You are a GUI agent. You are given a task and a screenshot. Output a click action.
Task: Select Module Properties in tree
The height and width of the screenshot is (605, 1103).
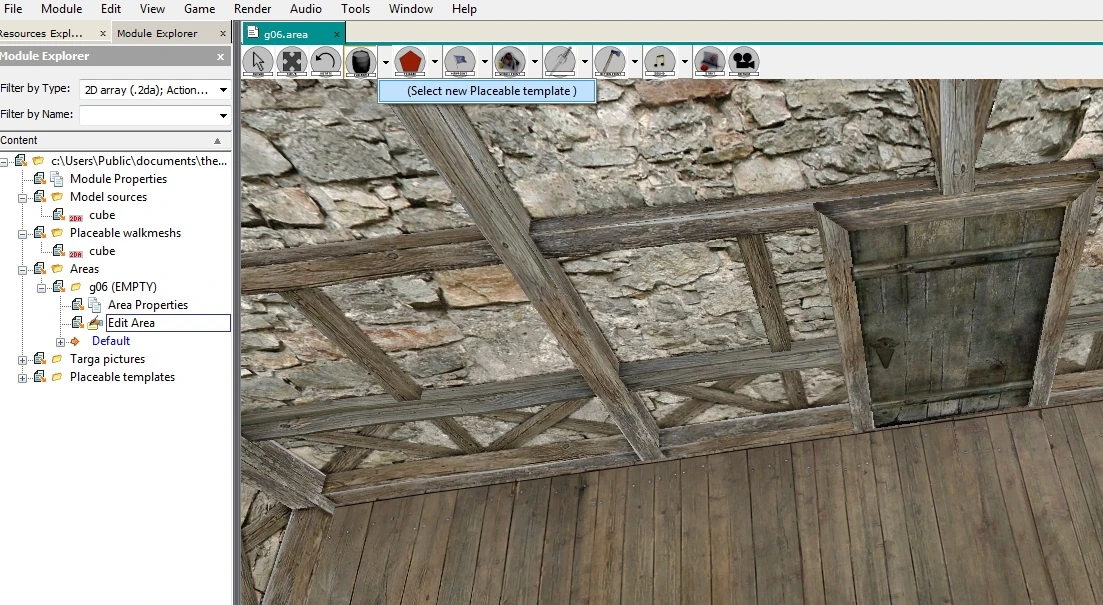click(x=118, y=179)
